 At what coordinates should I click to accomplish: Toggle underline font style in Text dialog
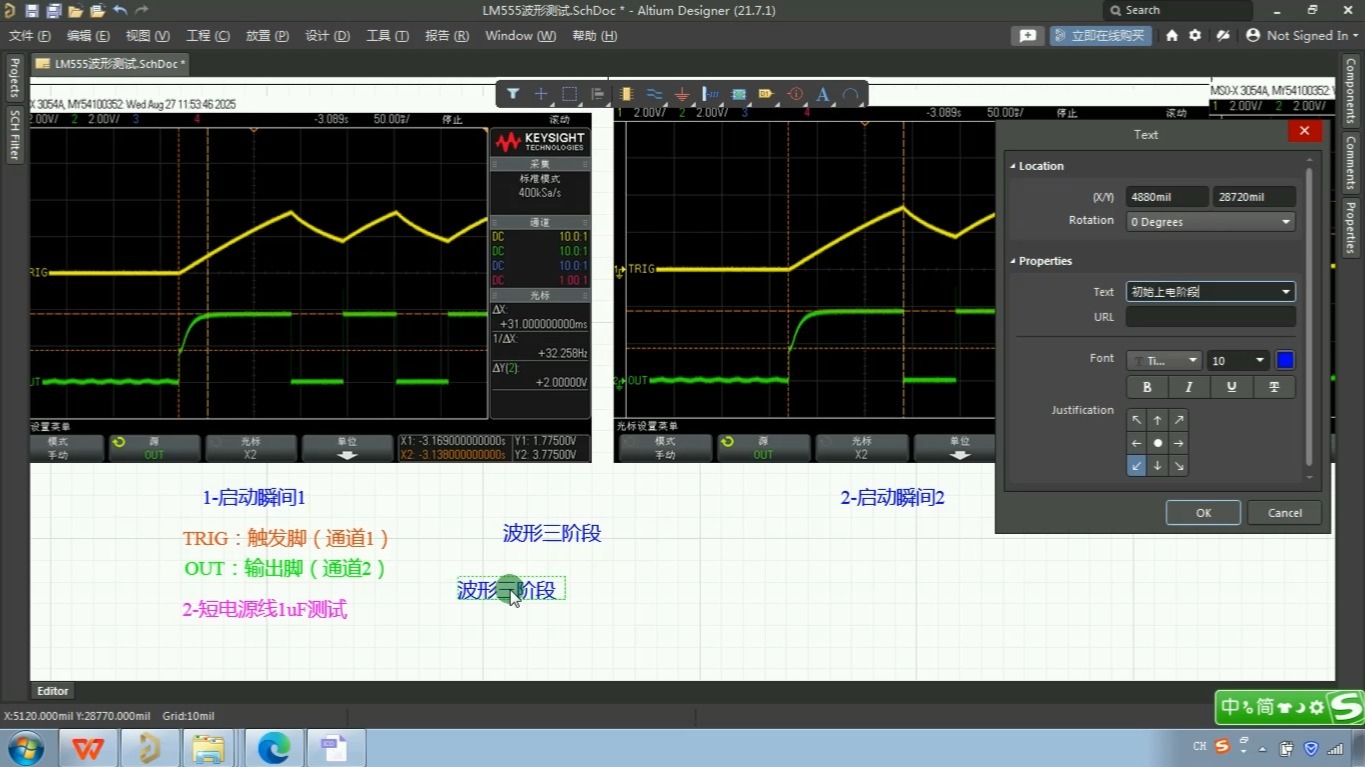pyautogui.click(x=1232, y=387)
